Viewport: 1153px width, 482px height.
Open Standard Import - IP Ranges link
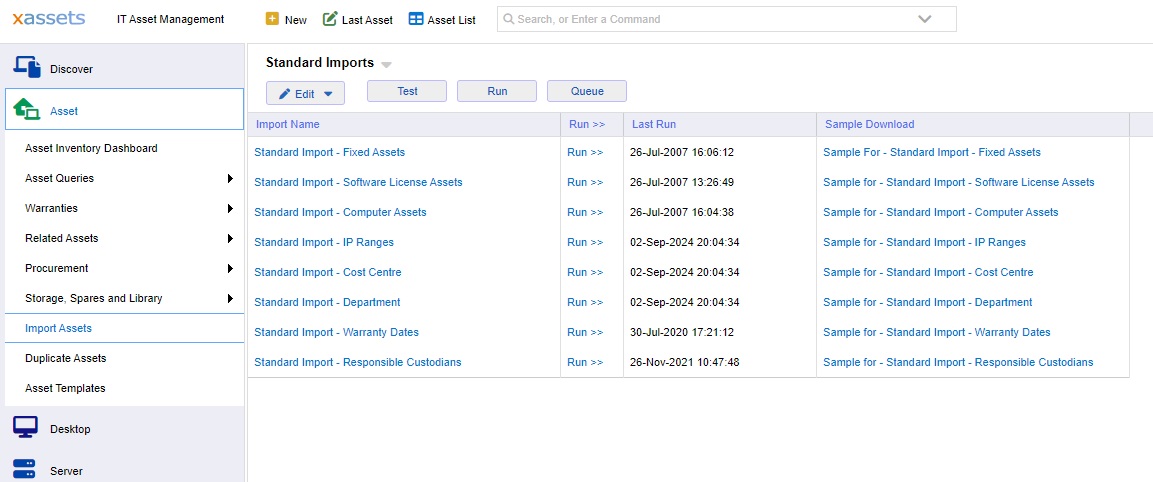tap(324, 242)
